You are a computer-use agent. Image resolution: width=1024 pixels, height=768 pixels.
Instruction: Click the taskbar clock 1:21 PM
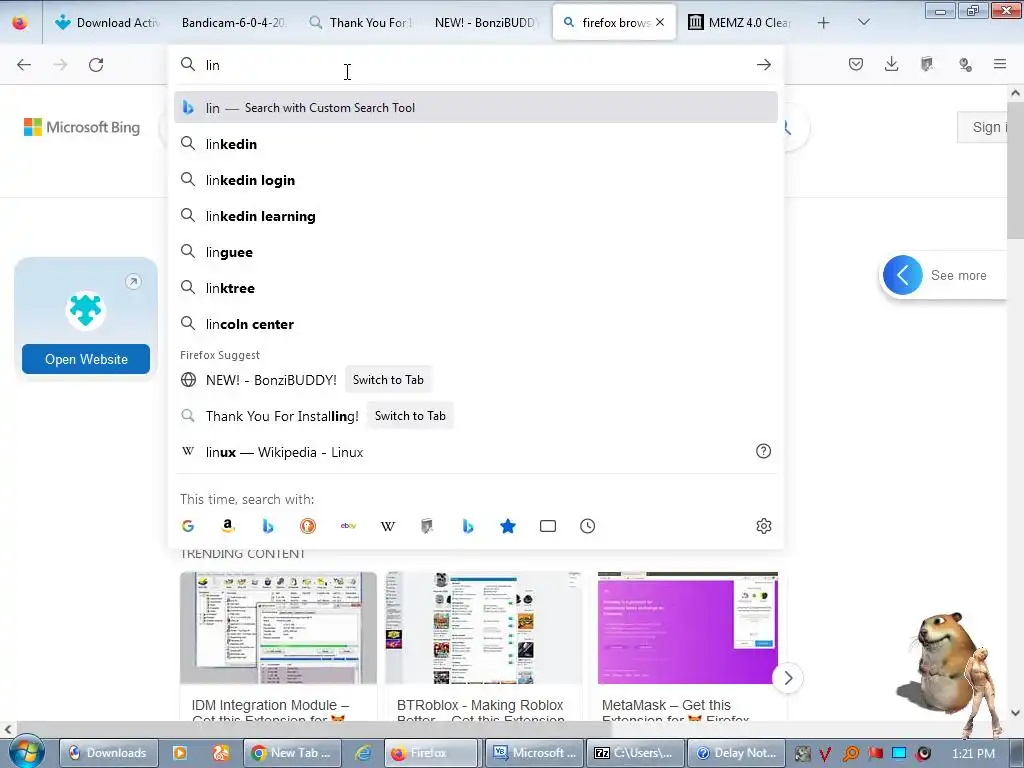pos(973,753)
